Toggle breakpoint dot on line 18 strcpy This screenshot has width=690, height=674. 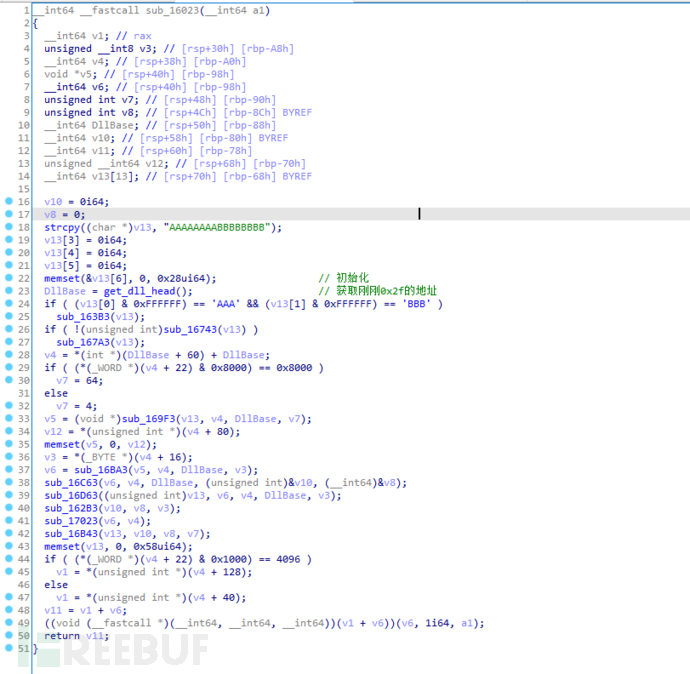[9, 227]
